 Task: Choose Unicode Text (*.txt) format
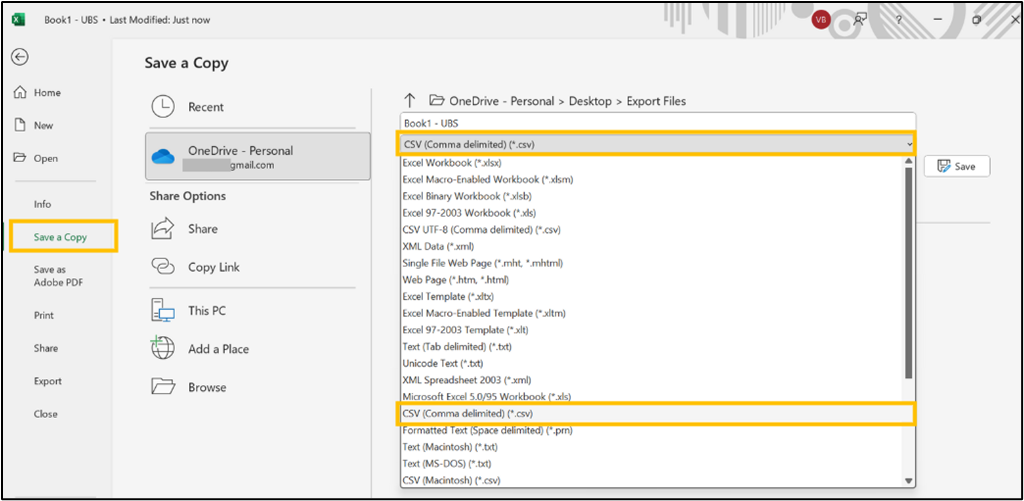pos(652,363)
